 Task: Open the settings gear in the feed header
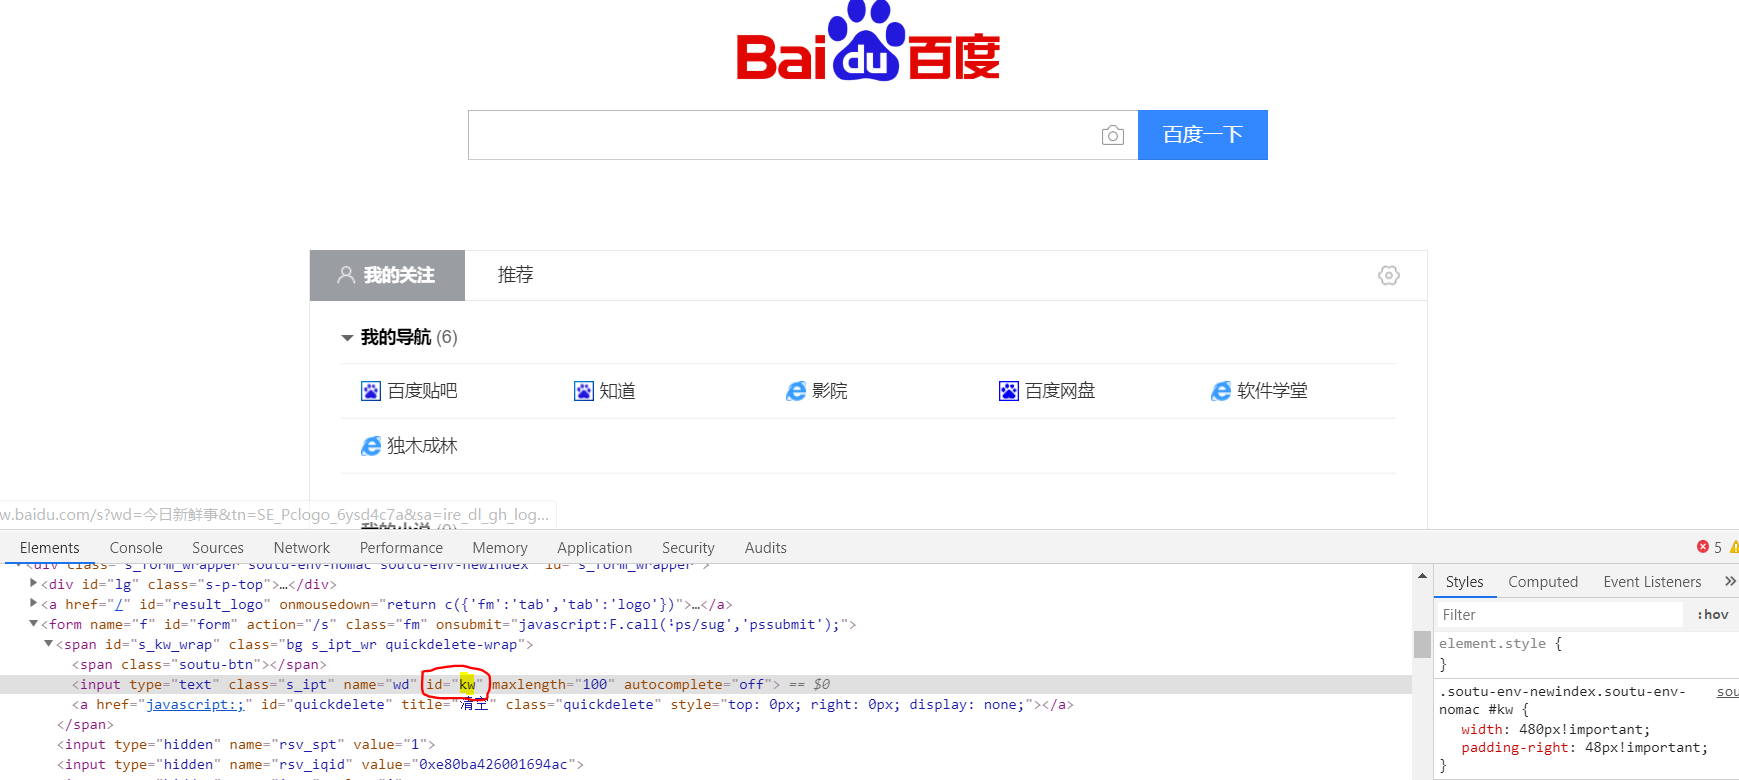(1388, 275)
